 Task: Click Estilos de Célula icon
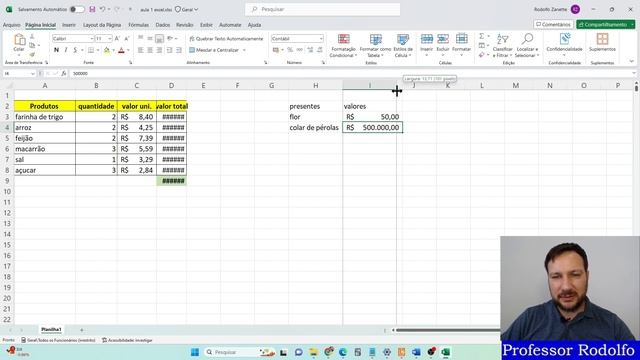tap(403, 40)
